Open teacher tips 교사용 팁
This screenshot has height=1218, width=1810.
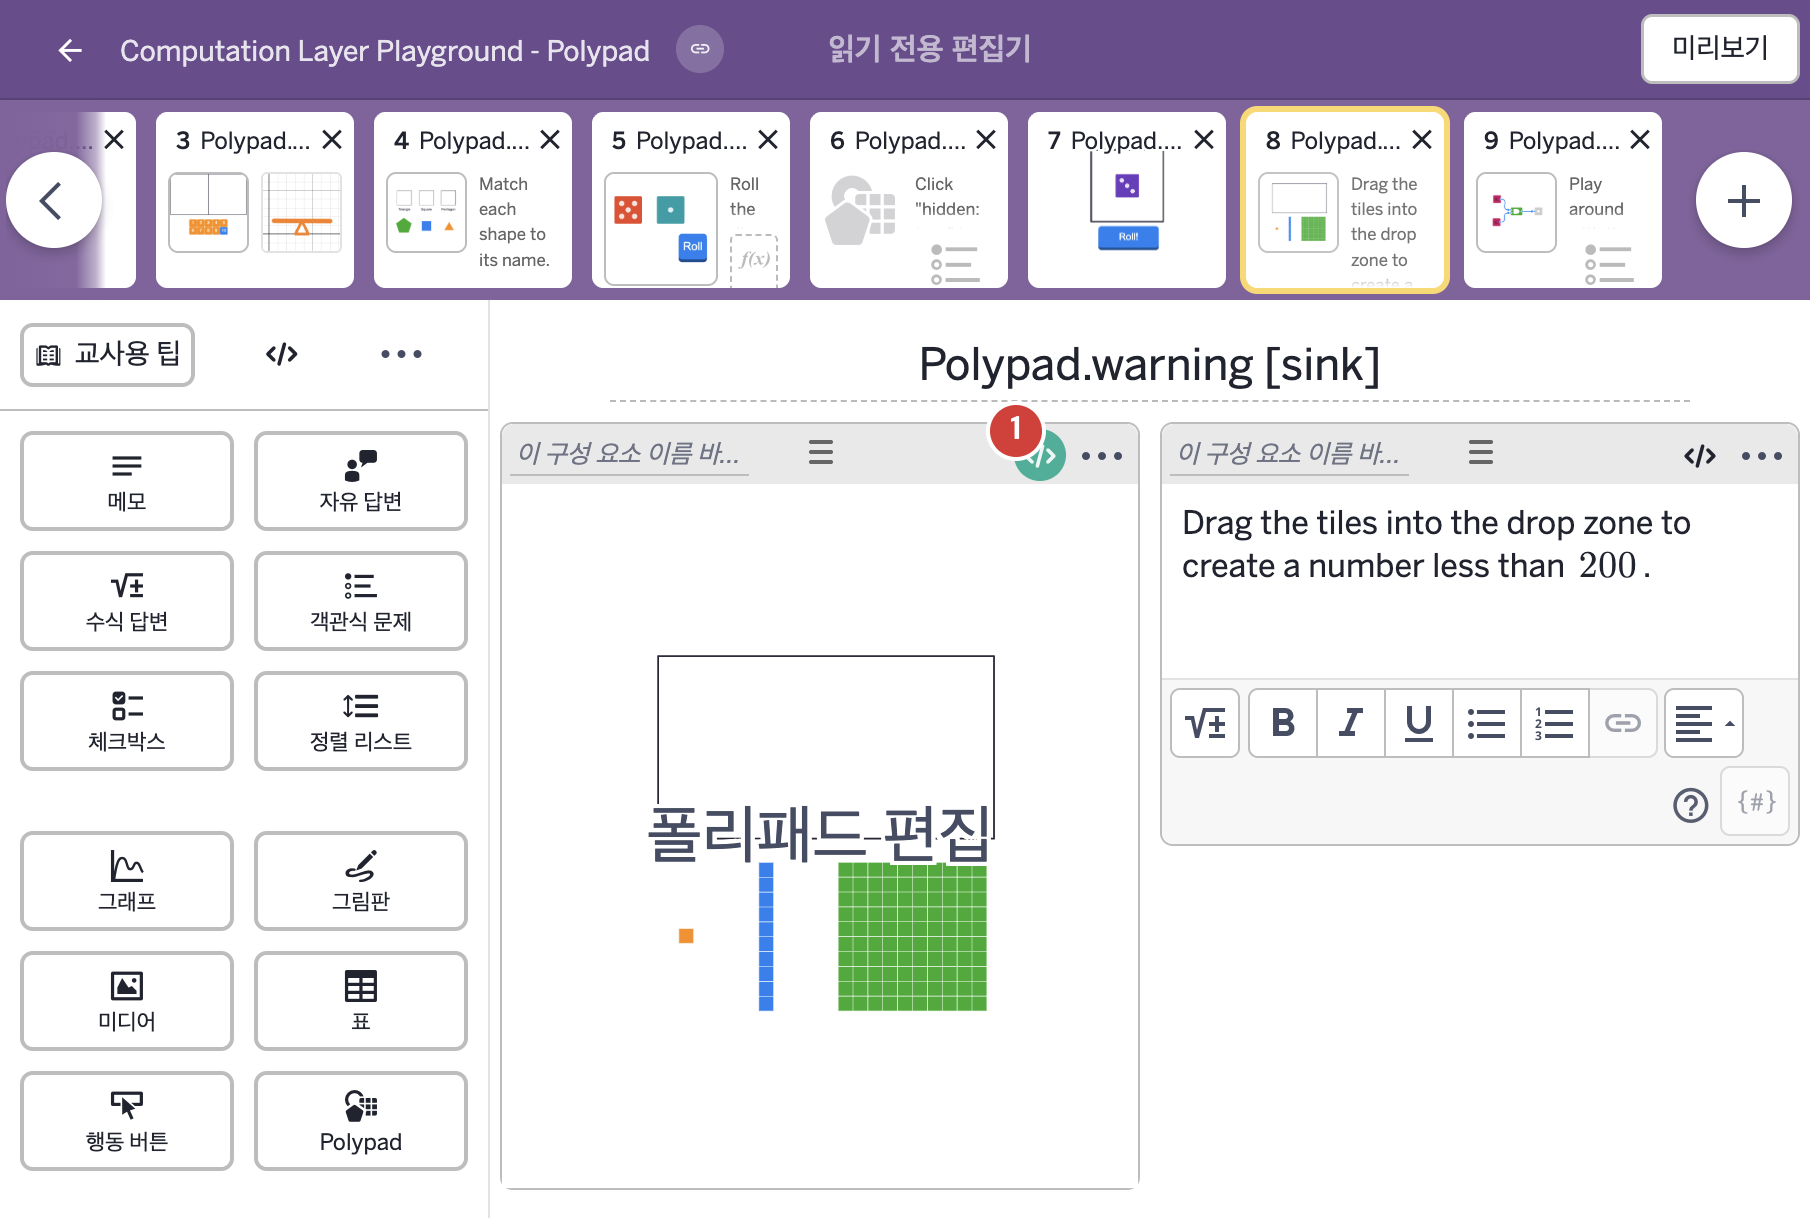[108, 354]
